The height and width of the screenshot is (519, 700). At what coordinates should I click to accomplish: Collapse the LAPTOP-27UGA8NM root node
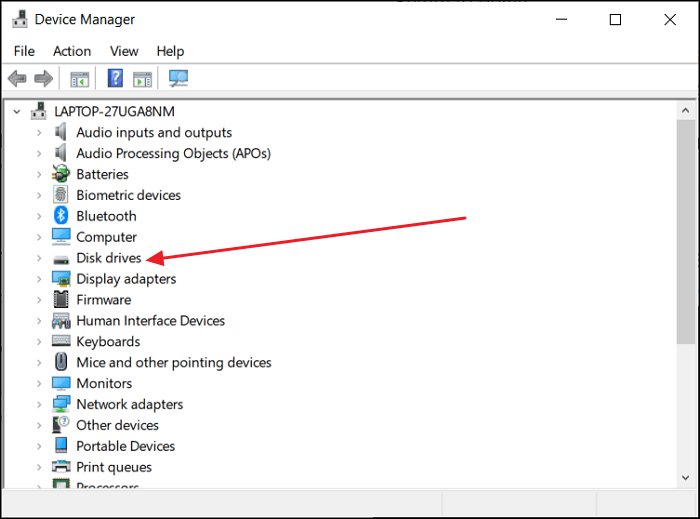pos(17,111)
